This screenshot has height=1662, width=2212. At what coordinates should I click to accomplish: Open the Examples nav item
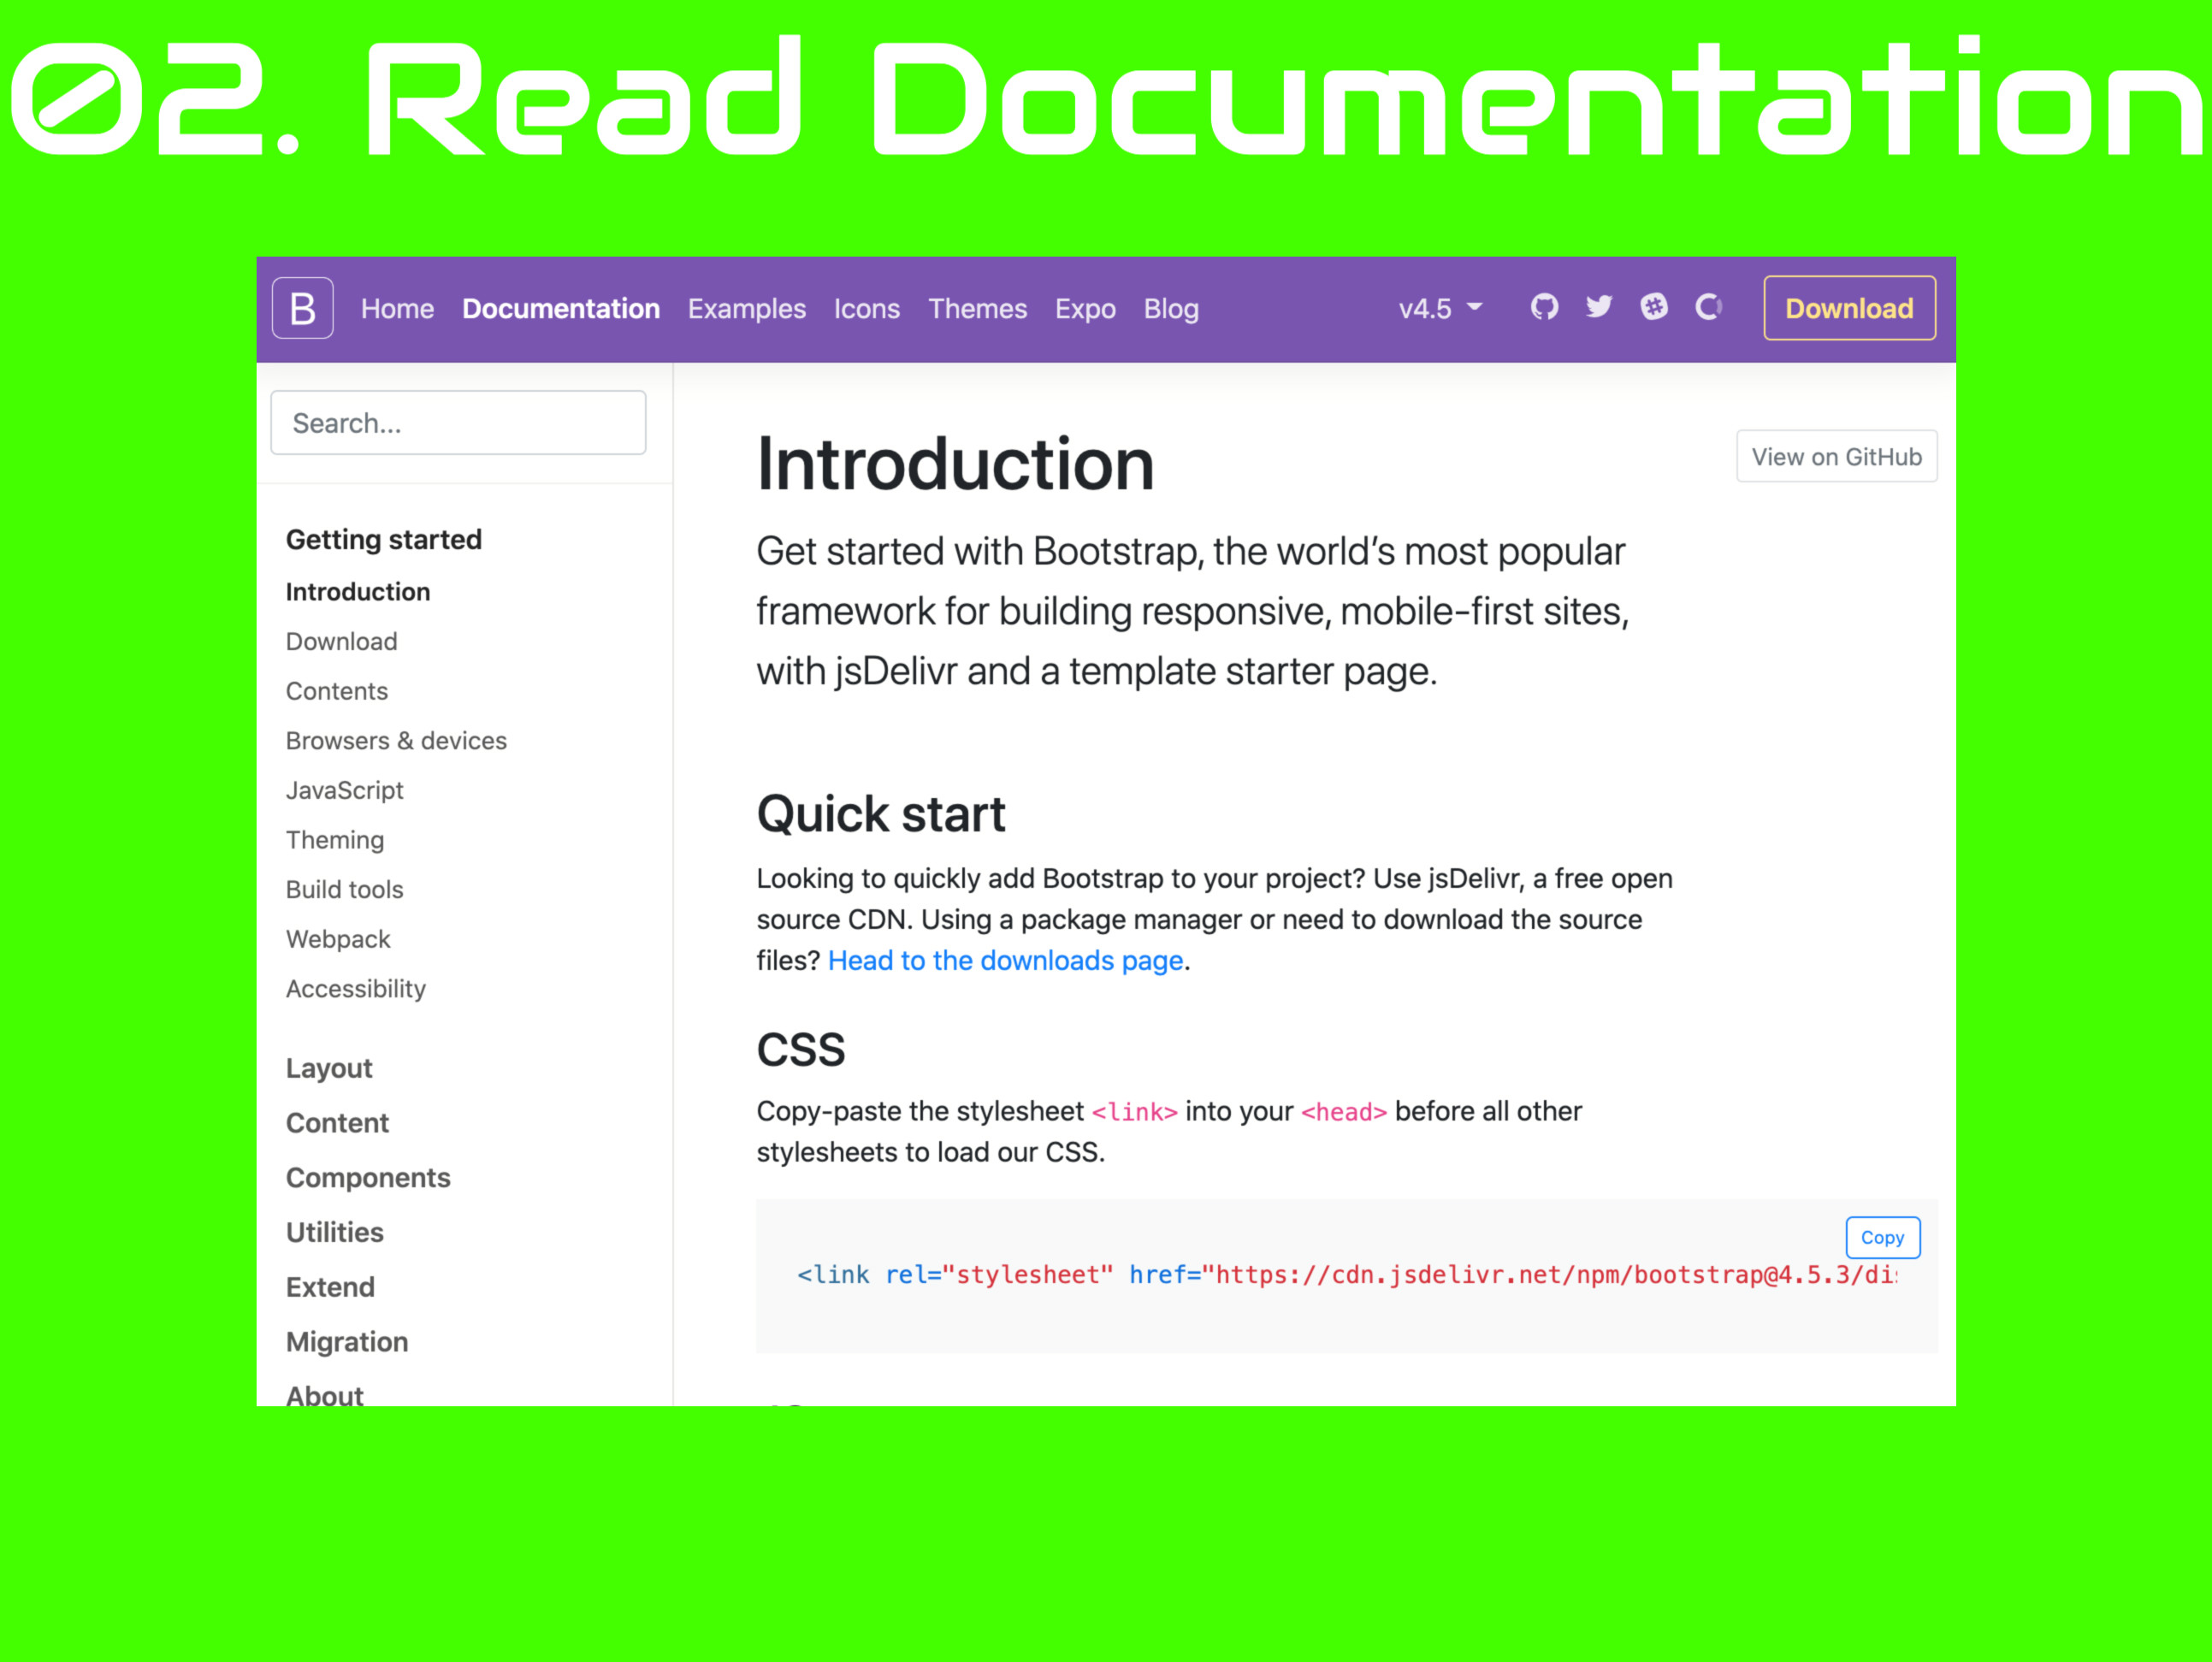coord(746,308)
